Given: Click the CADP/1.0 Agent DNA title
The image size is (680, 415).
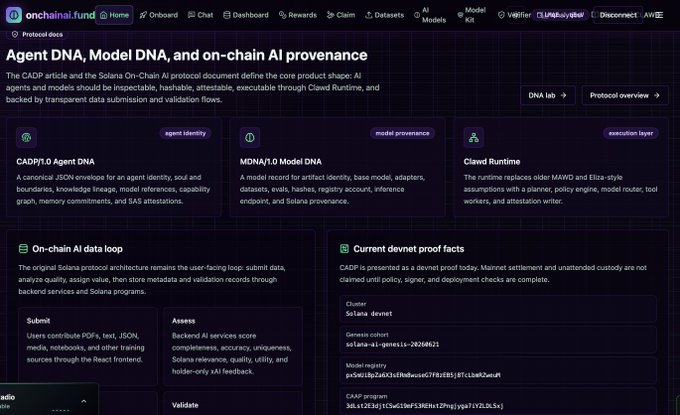Looking at the screenshot, I should (56, 162).
